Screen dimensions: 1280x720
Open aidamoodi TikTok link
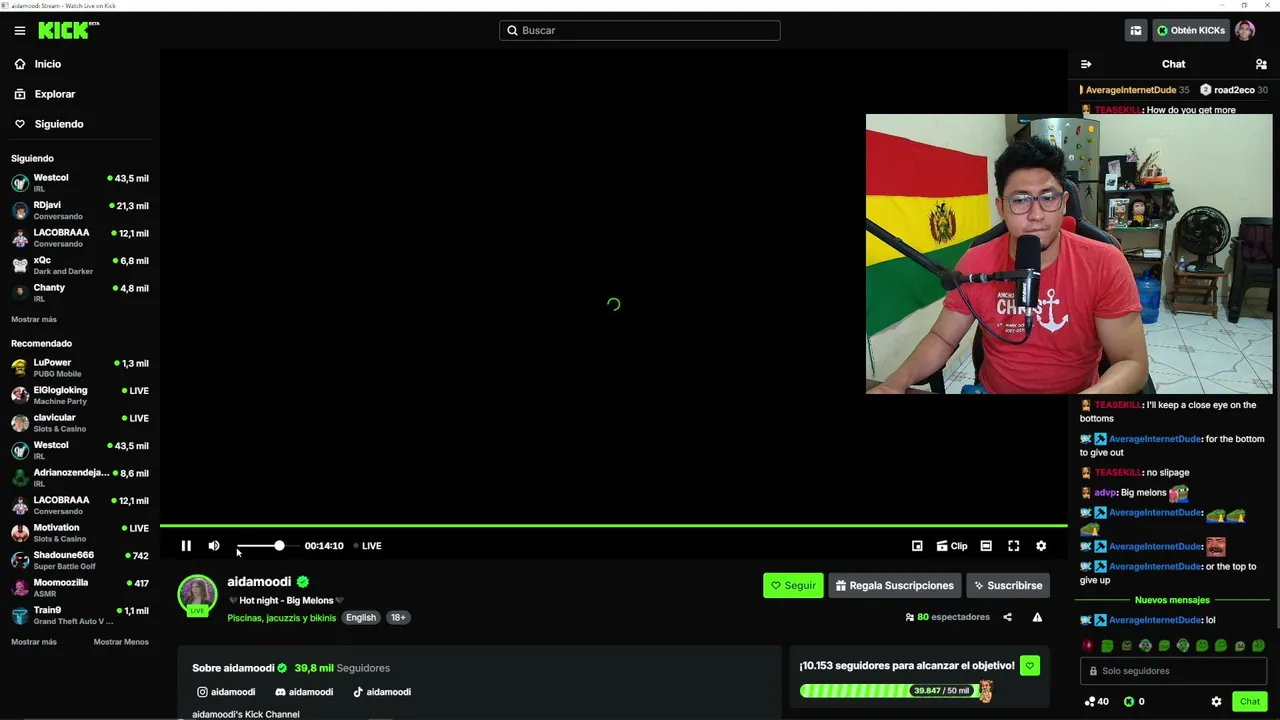382,692
